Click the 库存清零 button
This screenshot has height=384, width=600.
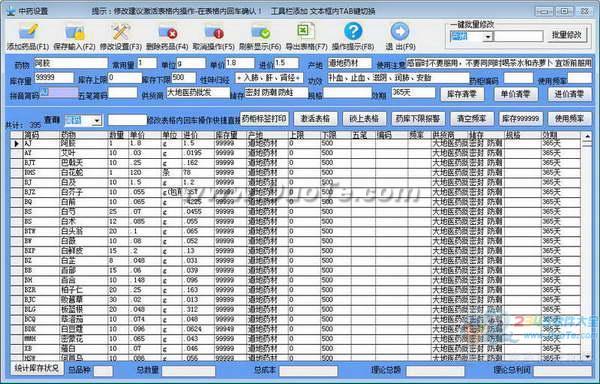[x=462, y=94]
